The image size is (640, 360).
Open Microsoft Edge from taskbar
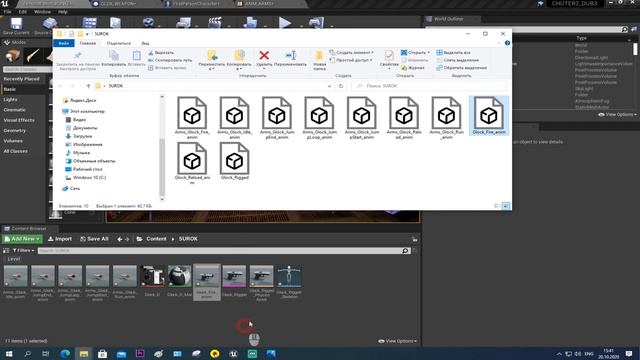click(65, 354)
